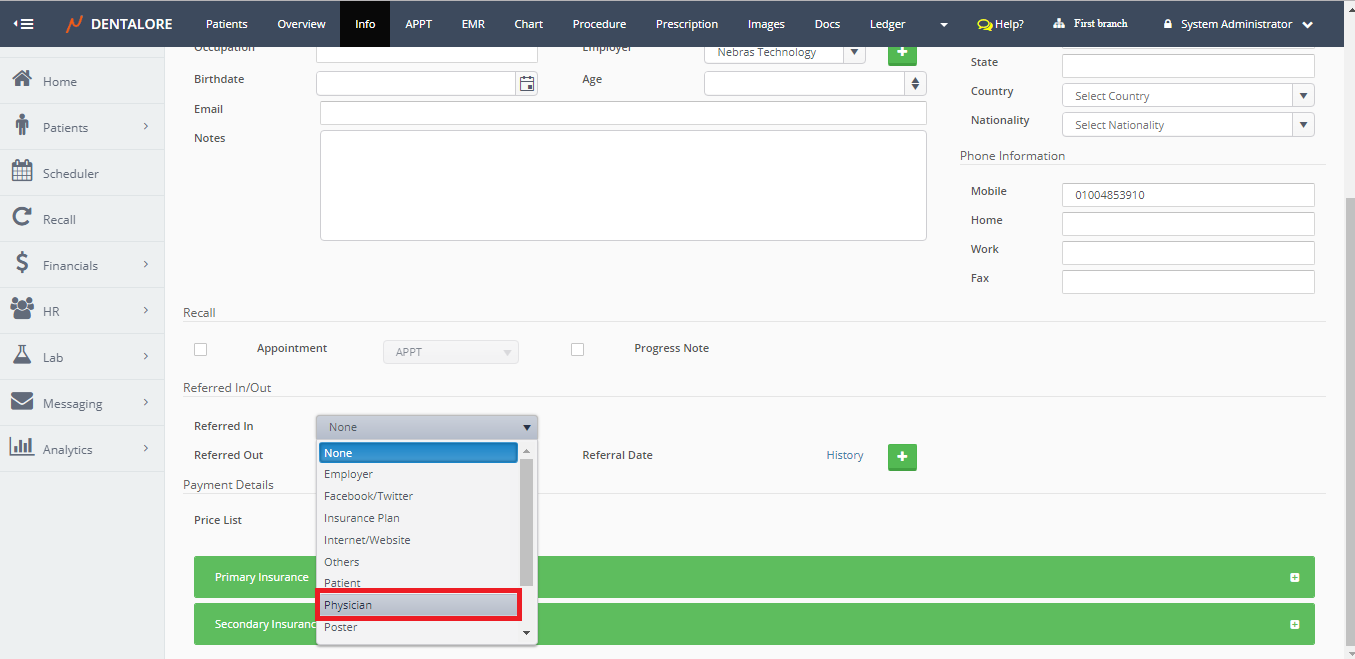Click green plus button next to Employer

pyautogui.click(x=902, y=52)
